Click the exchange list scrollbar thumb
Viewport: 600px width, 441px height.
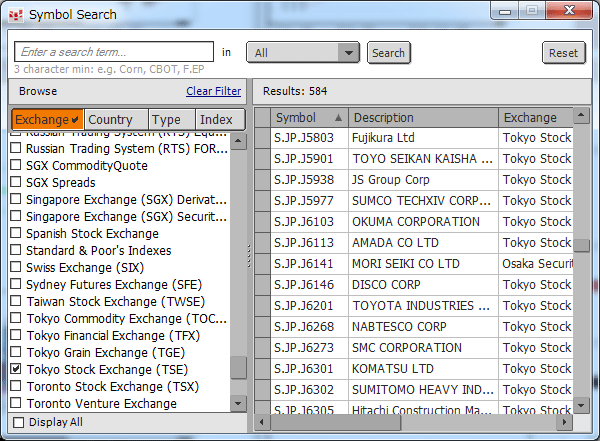click(238, 368)
